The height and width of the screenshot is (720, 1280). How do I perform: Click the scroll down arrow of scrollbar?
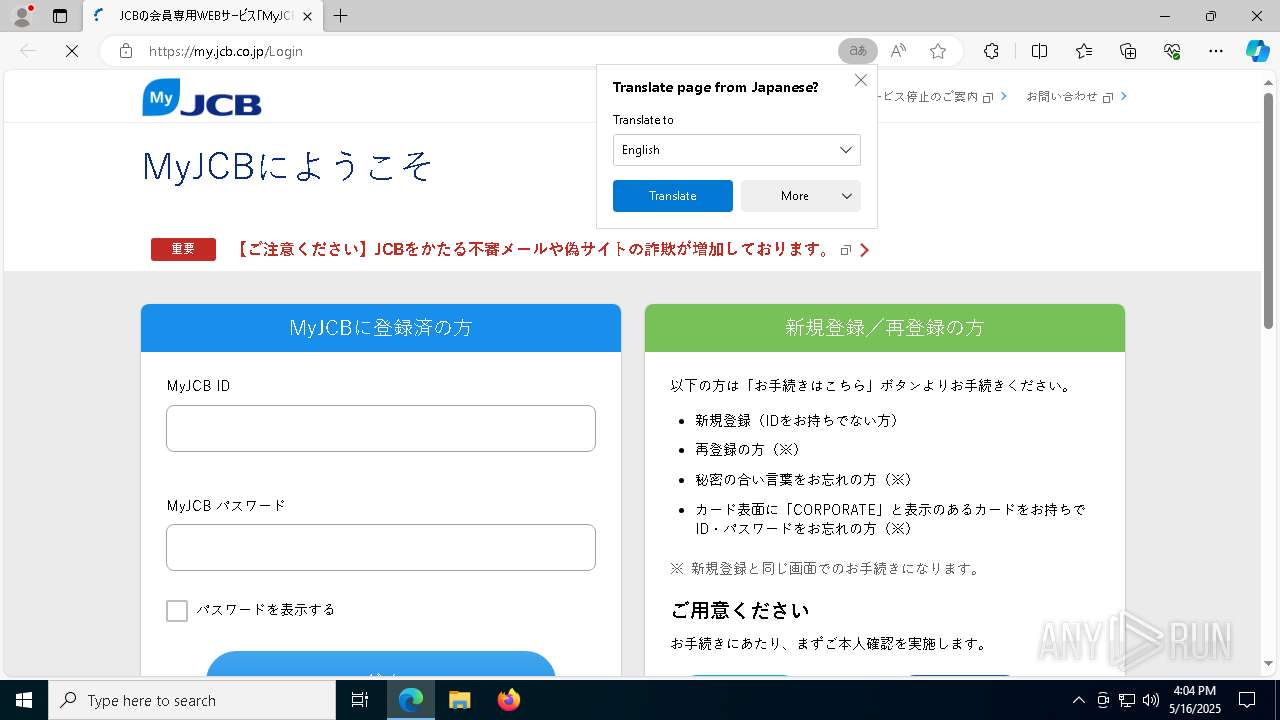click(x=1269, y=663)
